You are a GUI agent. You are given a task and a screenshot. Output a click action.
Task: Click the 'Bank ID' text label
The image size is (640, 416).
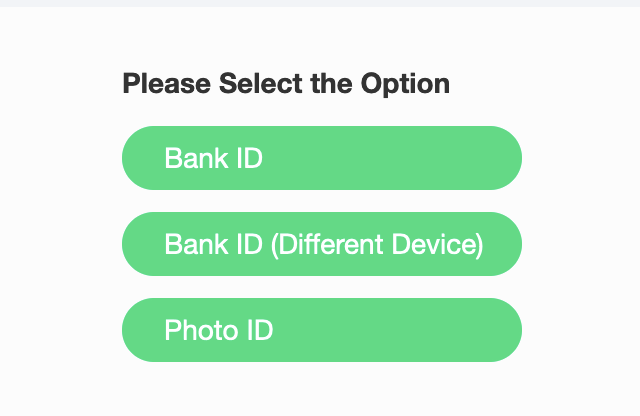tap(213, 158)
